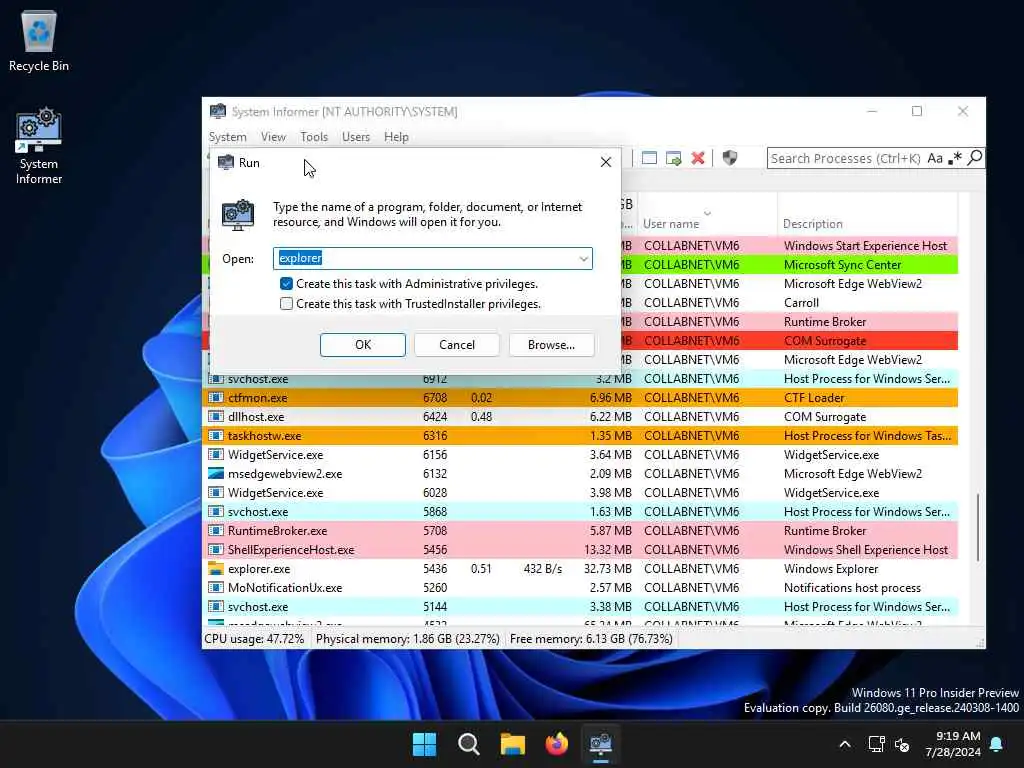
Task: Select the Recycle Bin desktop icon
Action: point(39,40)
